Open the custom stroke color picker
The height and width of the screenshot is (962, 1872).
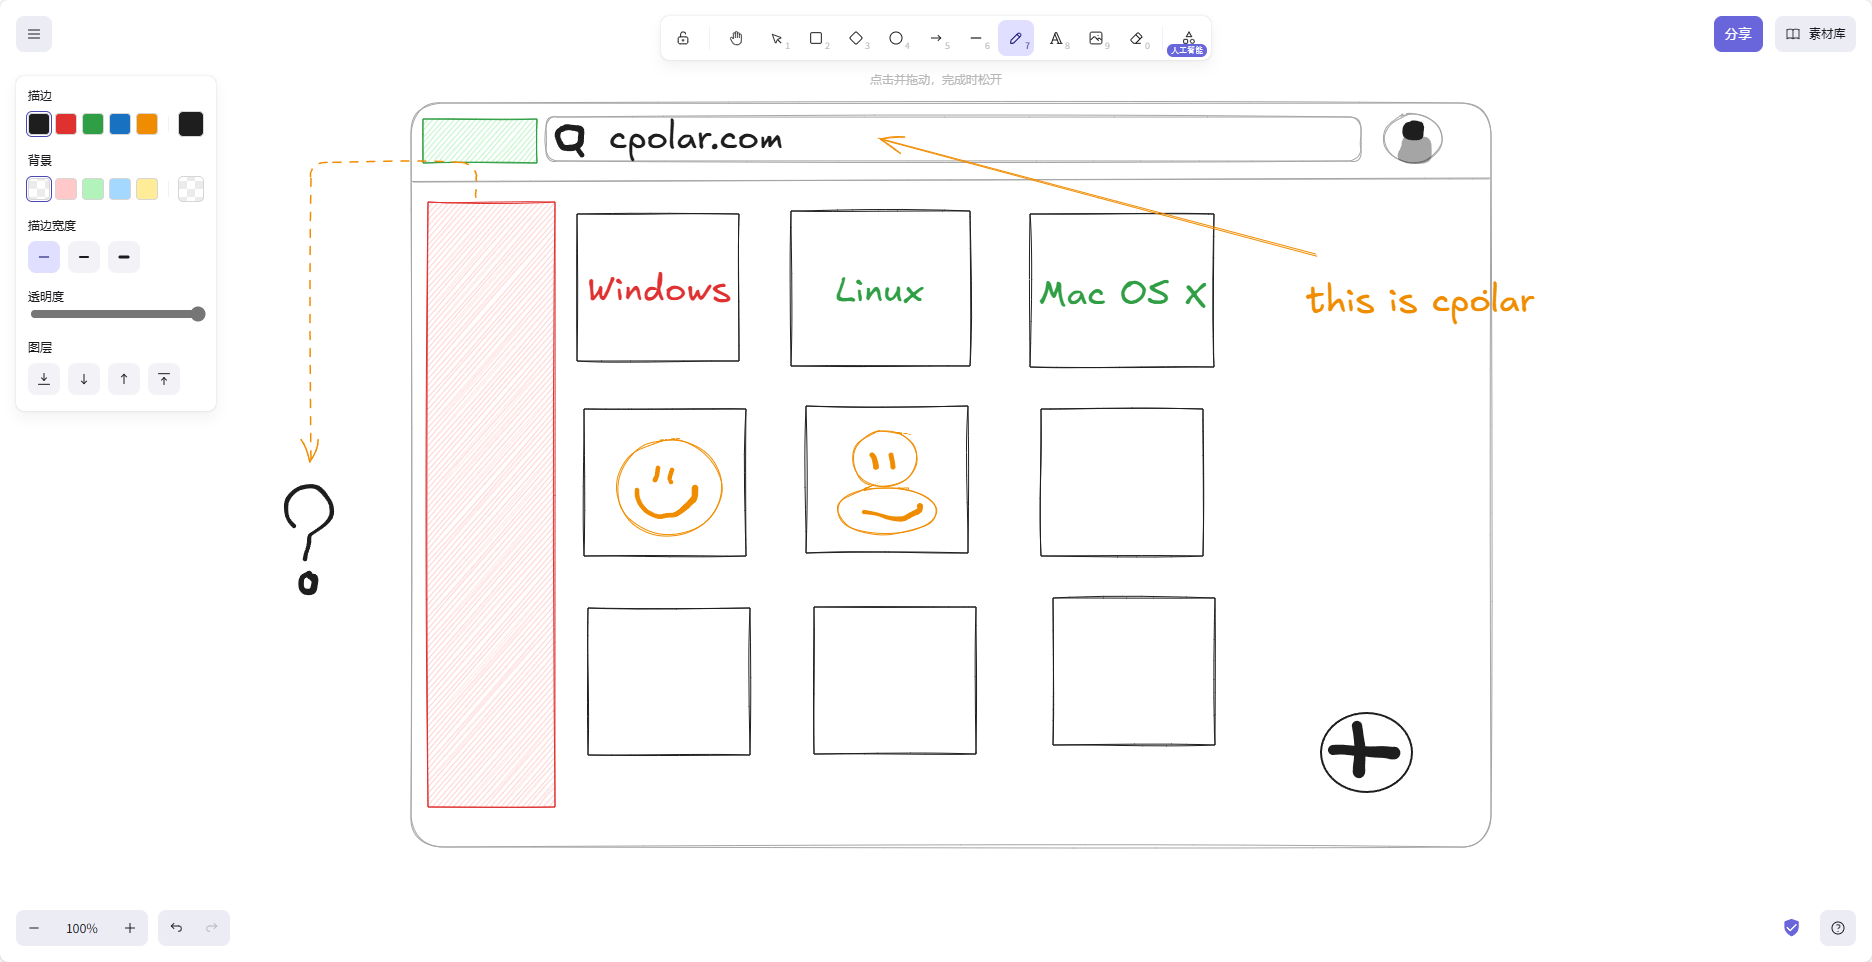coord(191,124)
